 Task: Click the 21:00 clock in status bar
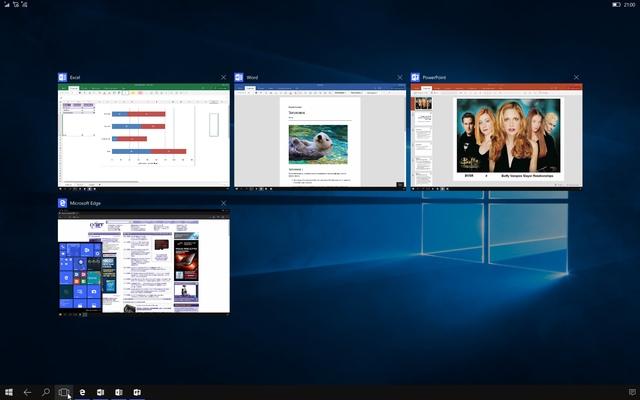[x=629, y=4]
